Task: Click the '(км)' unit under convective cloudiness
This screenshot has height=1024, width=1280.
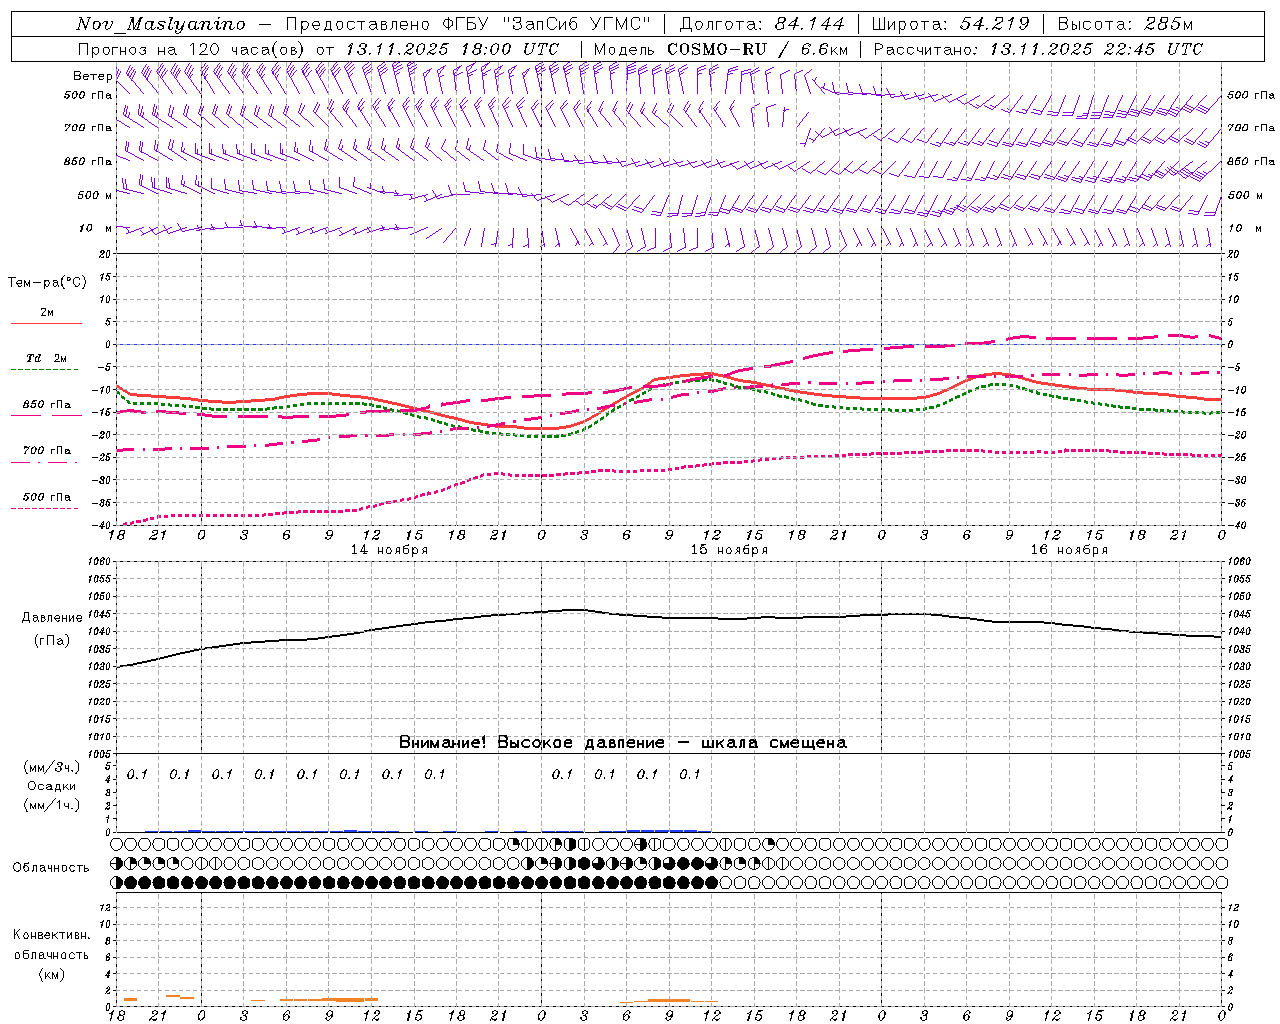Action: pyautogui.click(x=51, y=974)
